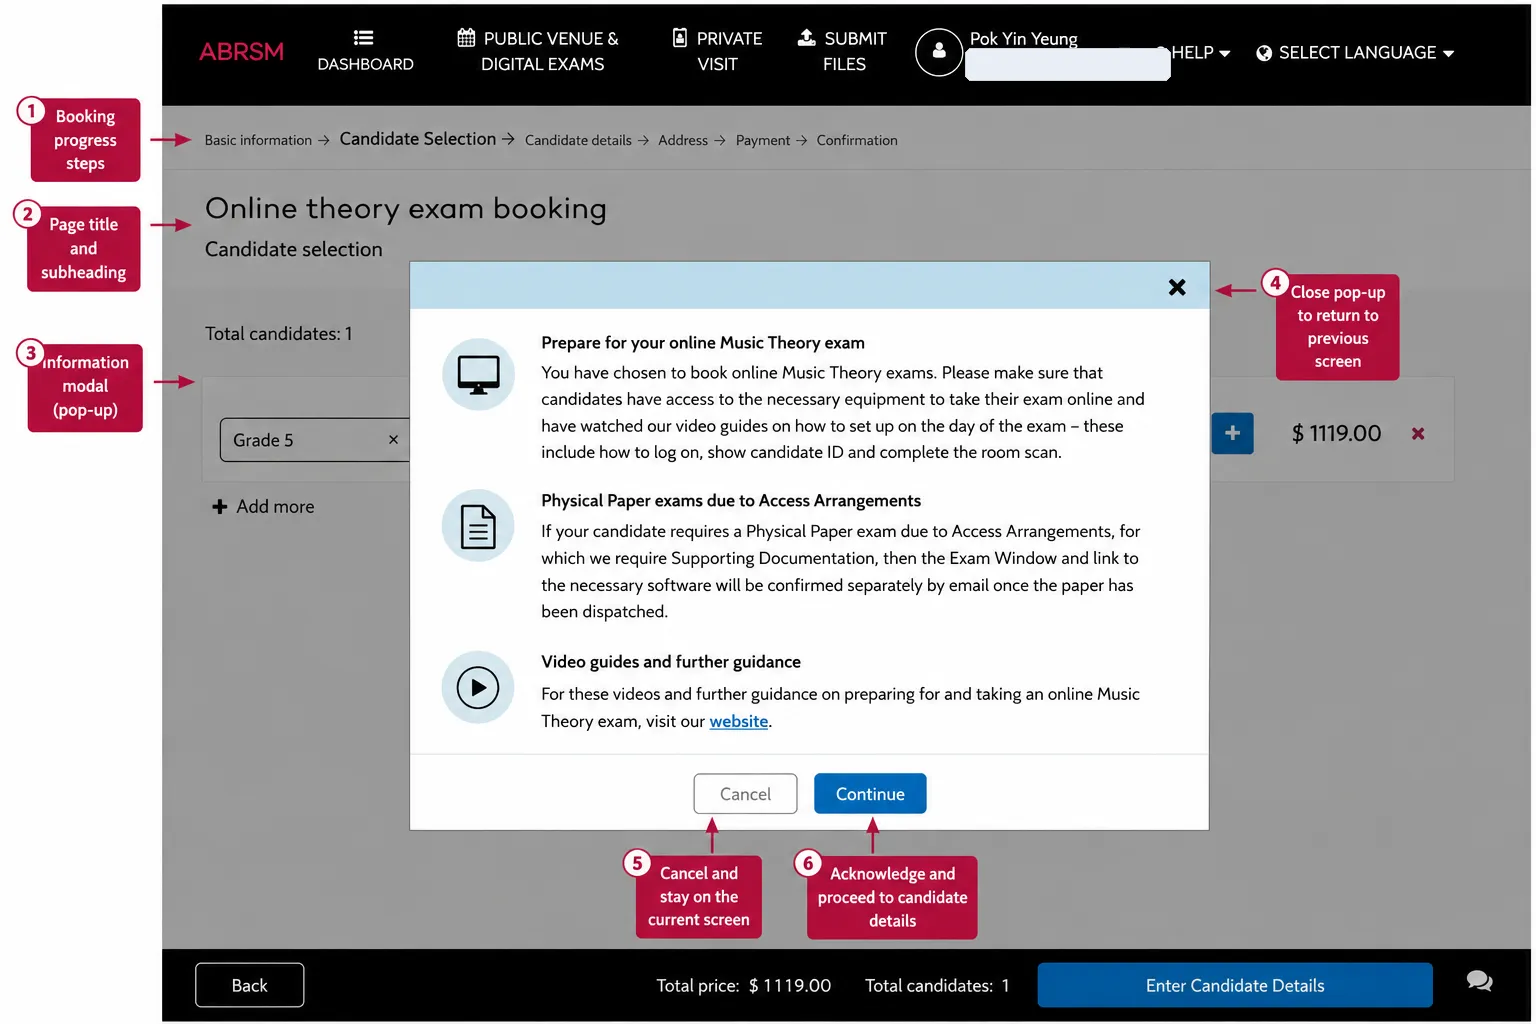
Task: Expand the Select Language dropdown
Action: coord(1355,53)
